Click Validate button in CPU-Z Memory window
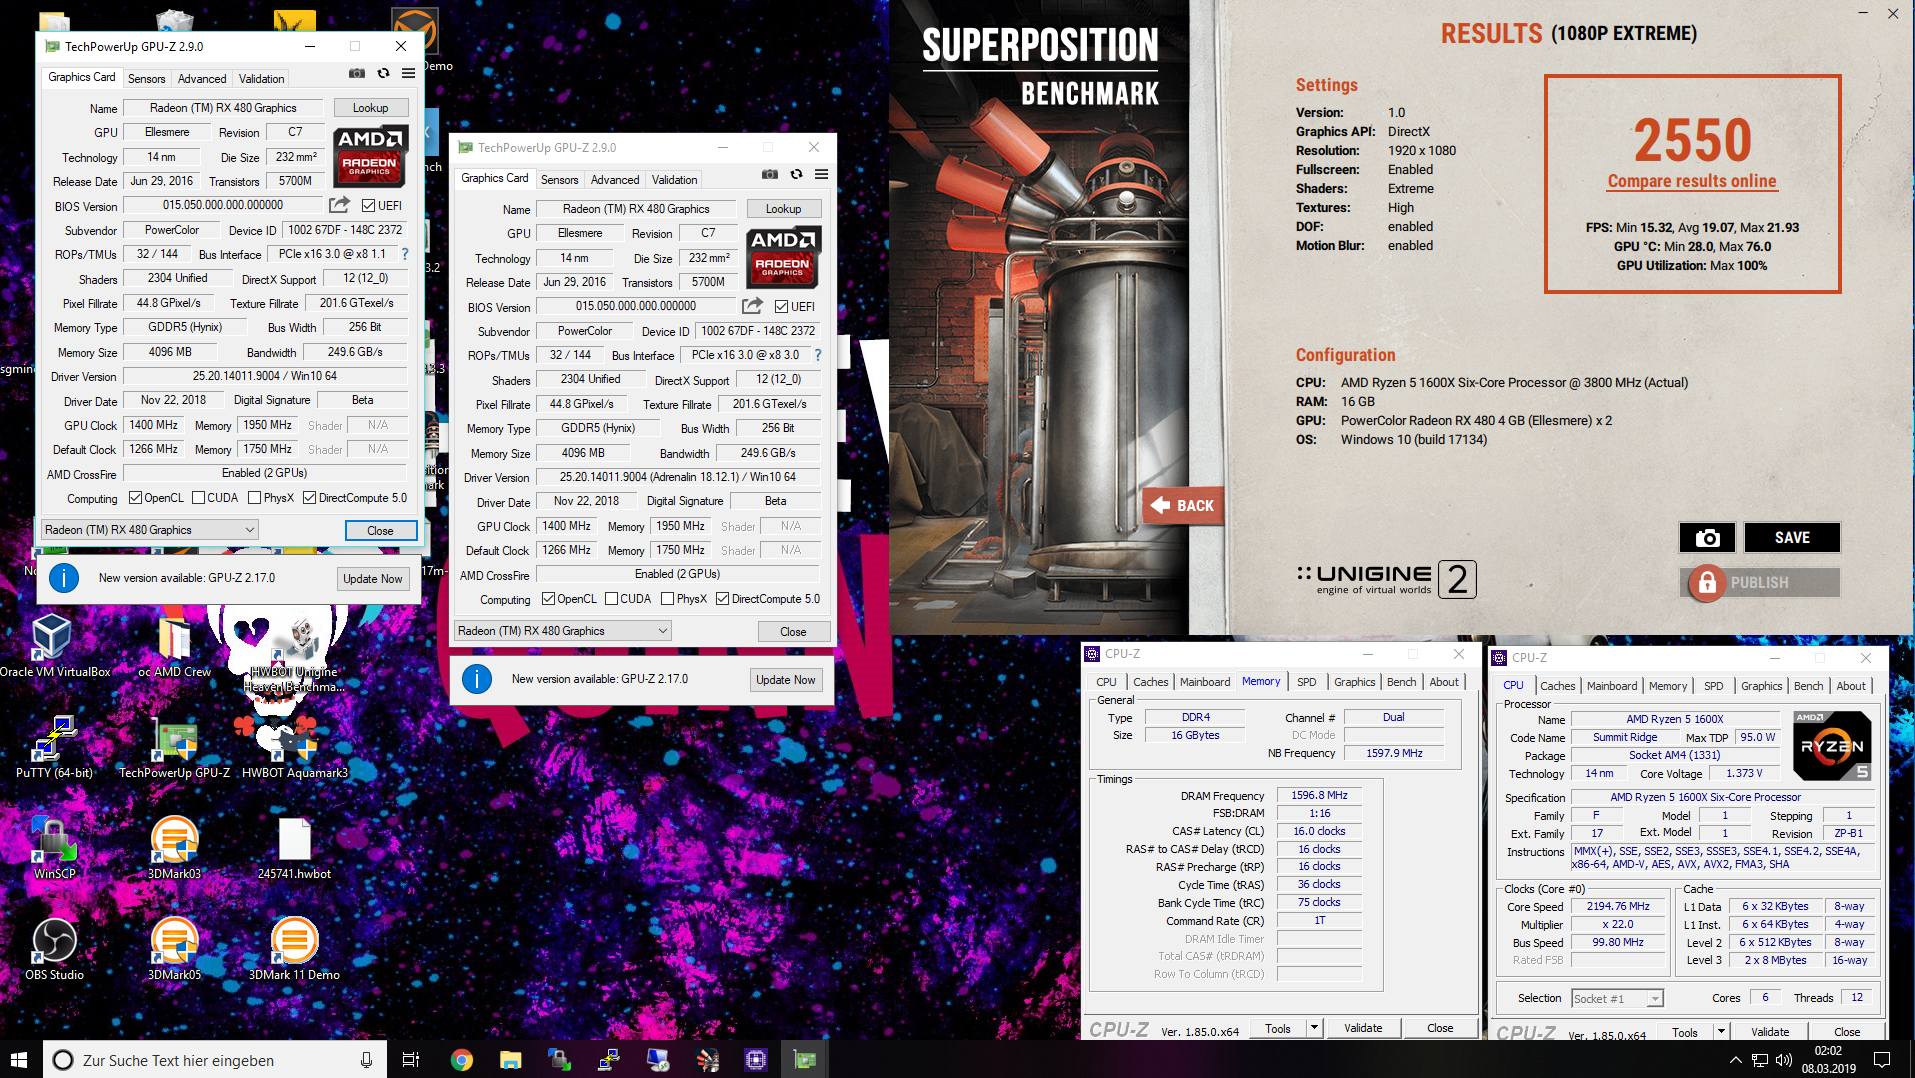This screenshot has height=1078, width=1915. (1362, 1028)
